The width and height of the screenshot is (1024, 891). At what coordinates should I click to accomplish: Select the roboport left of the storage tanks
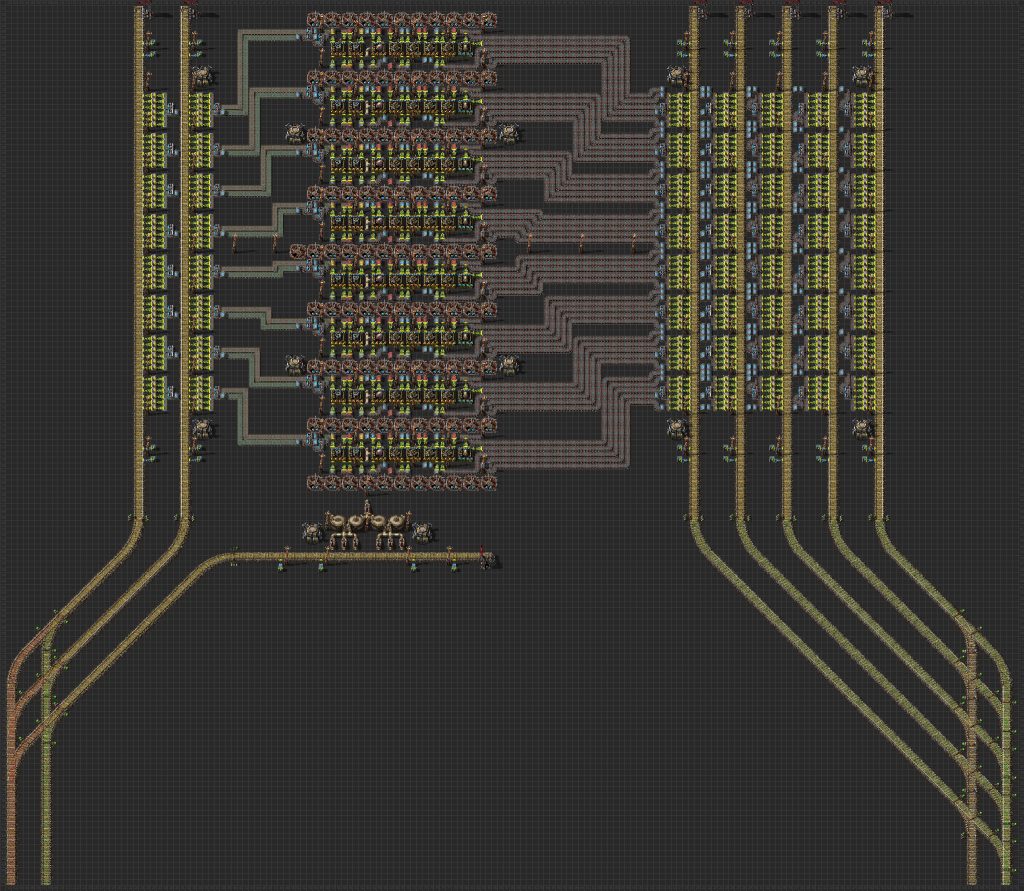(x=313, y=530)
